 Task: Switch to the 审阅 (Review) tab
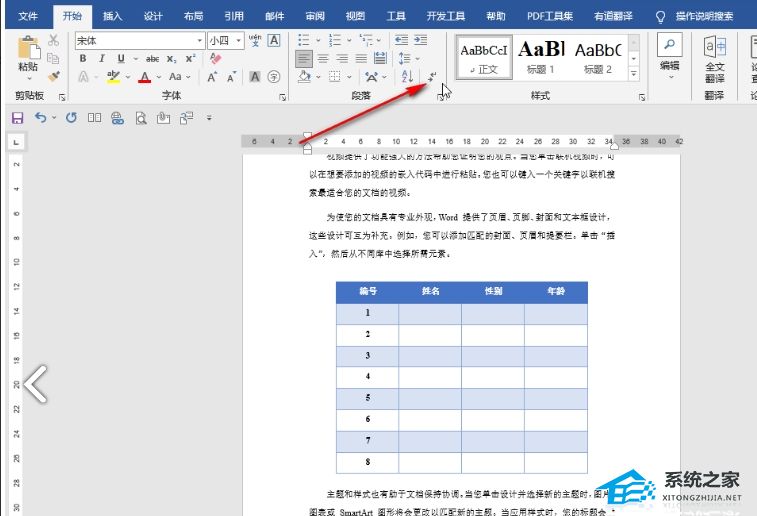pos(315,16)
